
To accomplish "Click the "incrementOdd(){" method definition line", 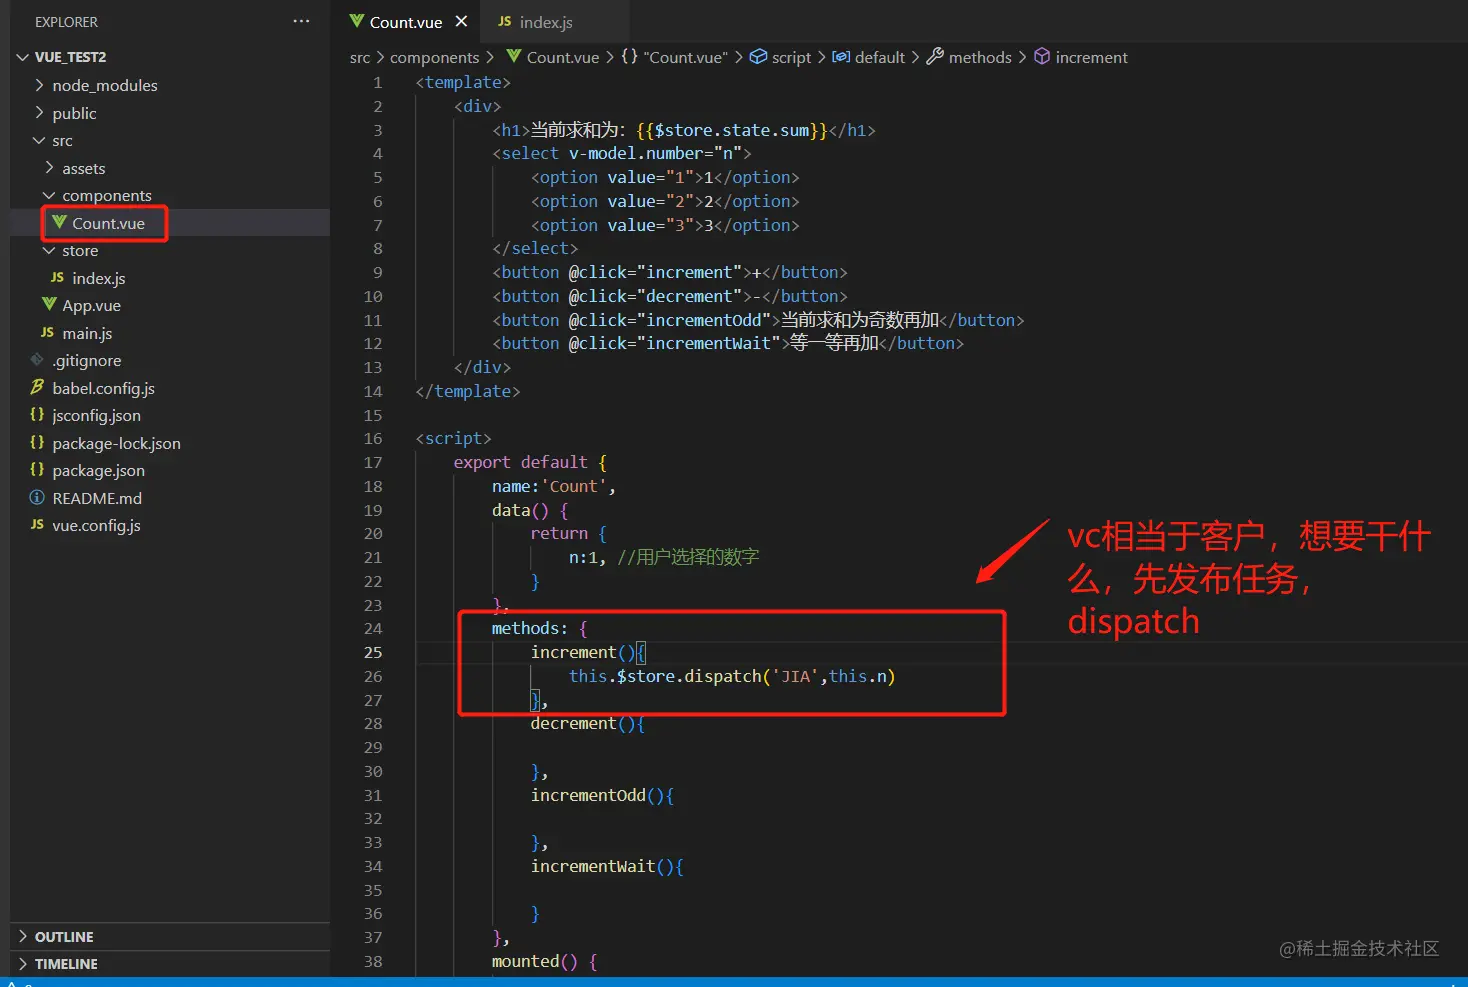I will point(603,795).
